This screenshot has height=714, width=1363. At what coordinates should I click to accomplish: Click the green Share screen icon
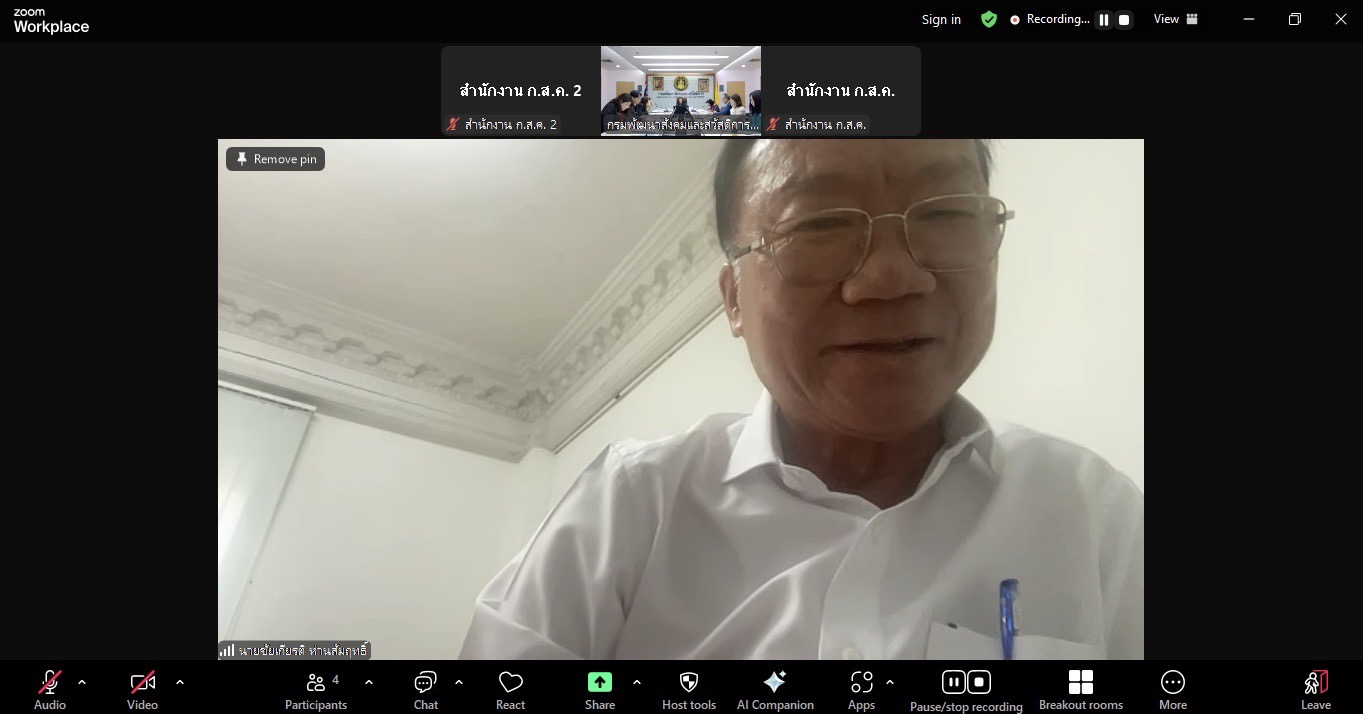pos(599,682)
